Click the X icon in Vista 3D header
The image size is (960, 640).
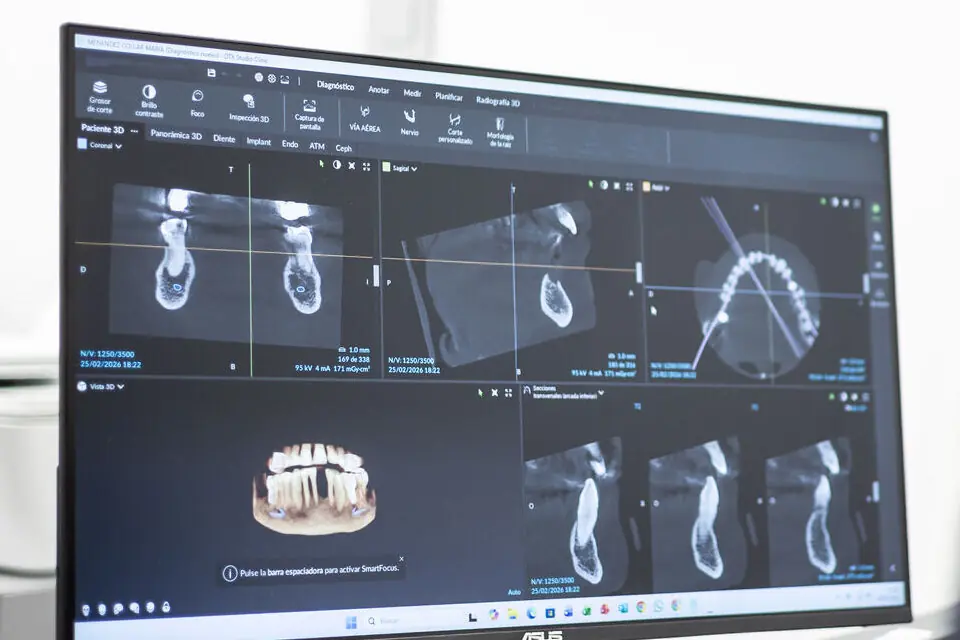pos(495,393)
